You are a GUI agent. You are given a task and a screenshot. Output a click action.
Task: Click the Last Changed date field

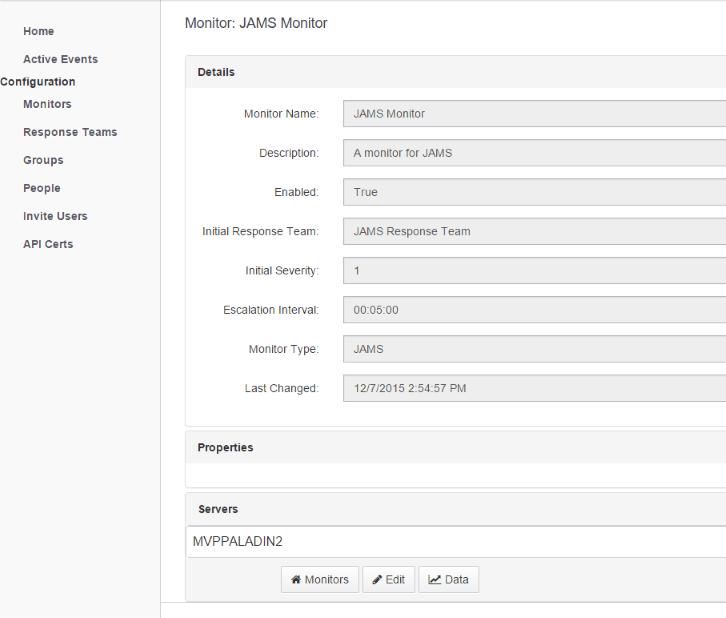[x=534, y=388]
